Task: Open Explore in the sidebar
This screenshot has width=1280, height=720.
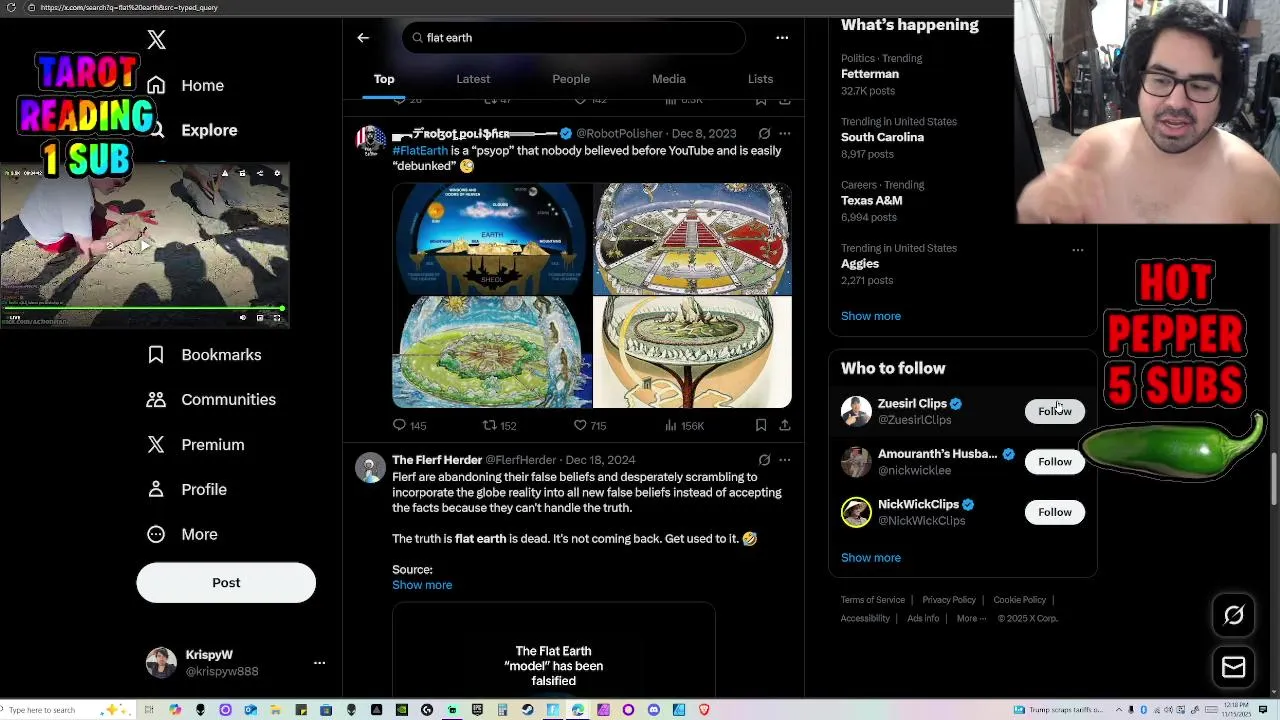Action: pyautogui.click(x=194, y=131)
